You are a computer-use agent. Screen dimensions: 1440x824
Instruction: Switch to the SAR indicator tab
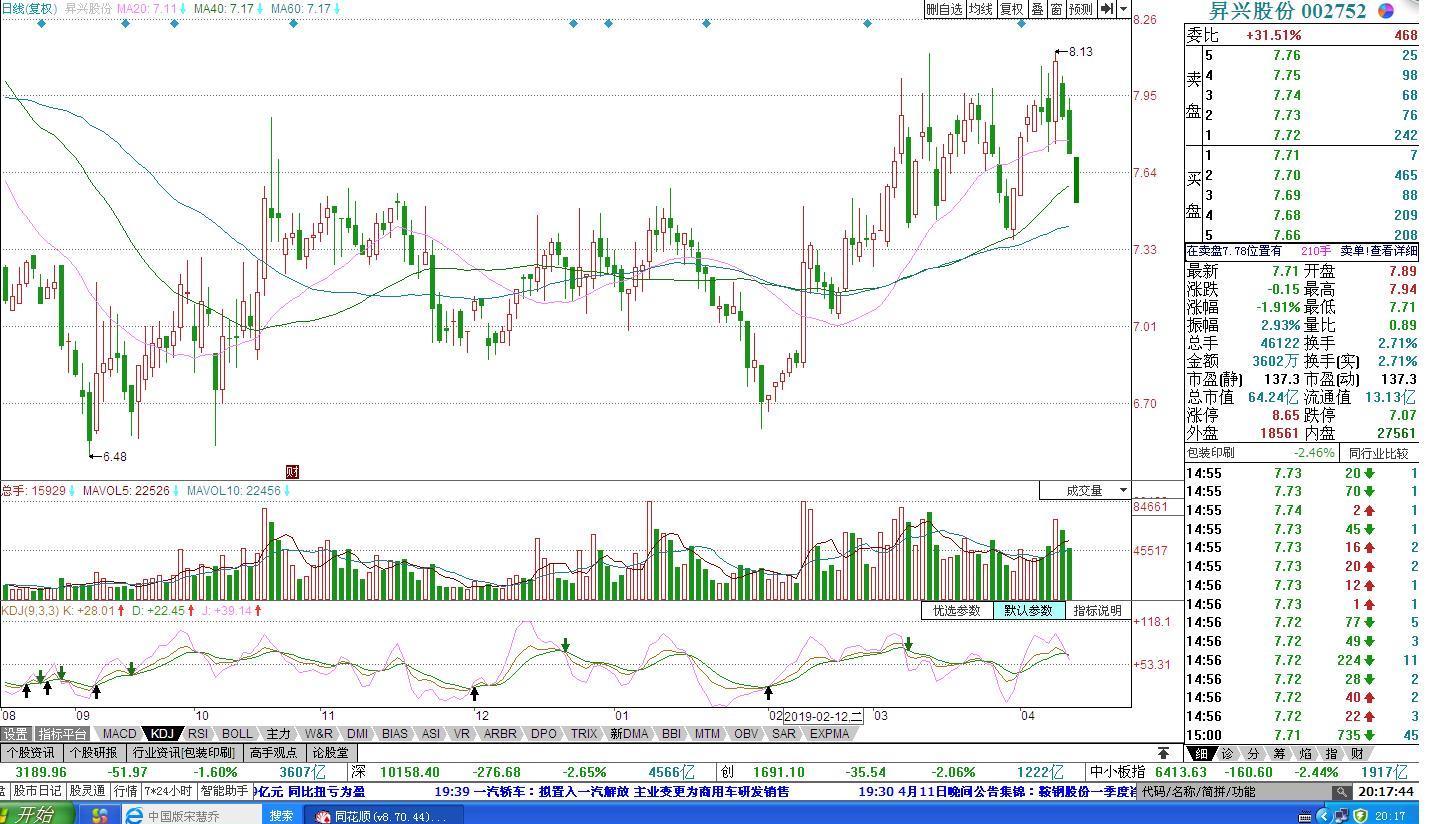pos(784,734)
